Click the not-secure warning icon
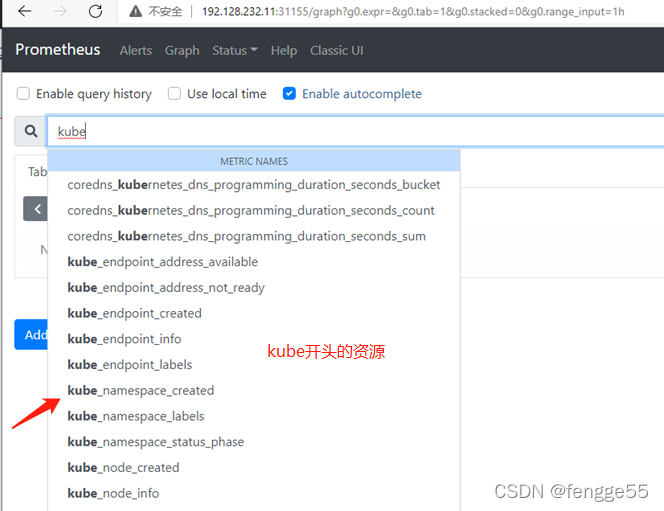 coord(136,11)
